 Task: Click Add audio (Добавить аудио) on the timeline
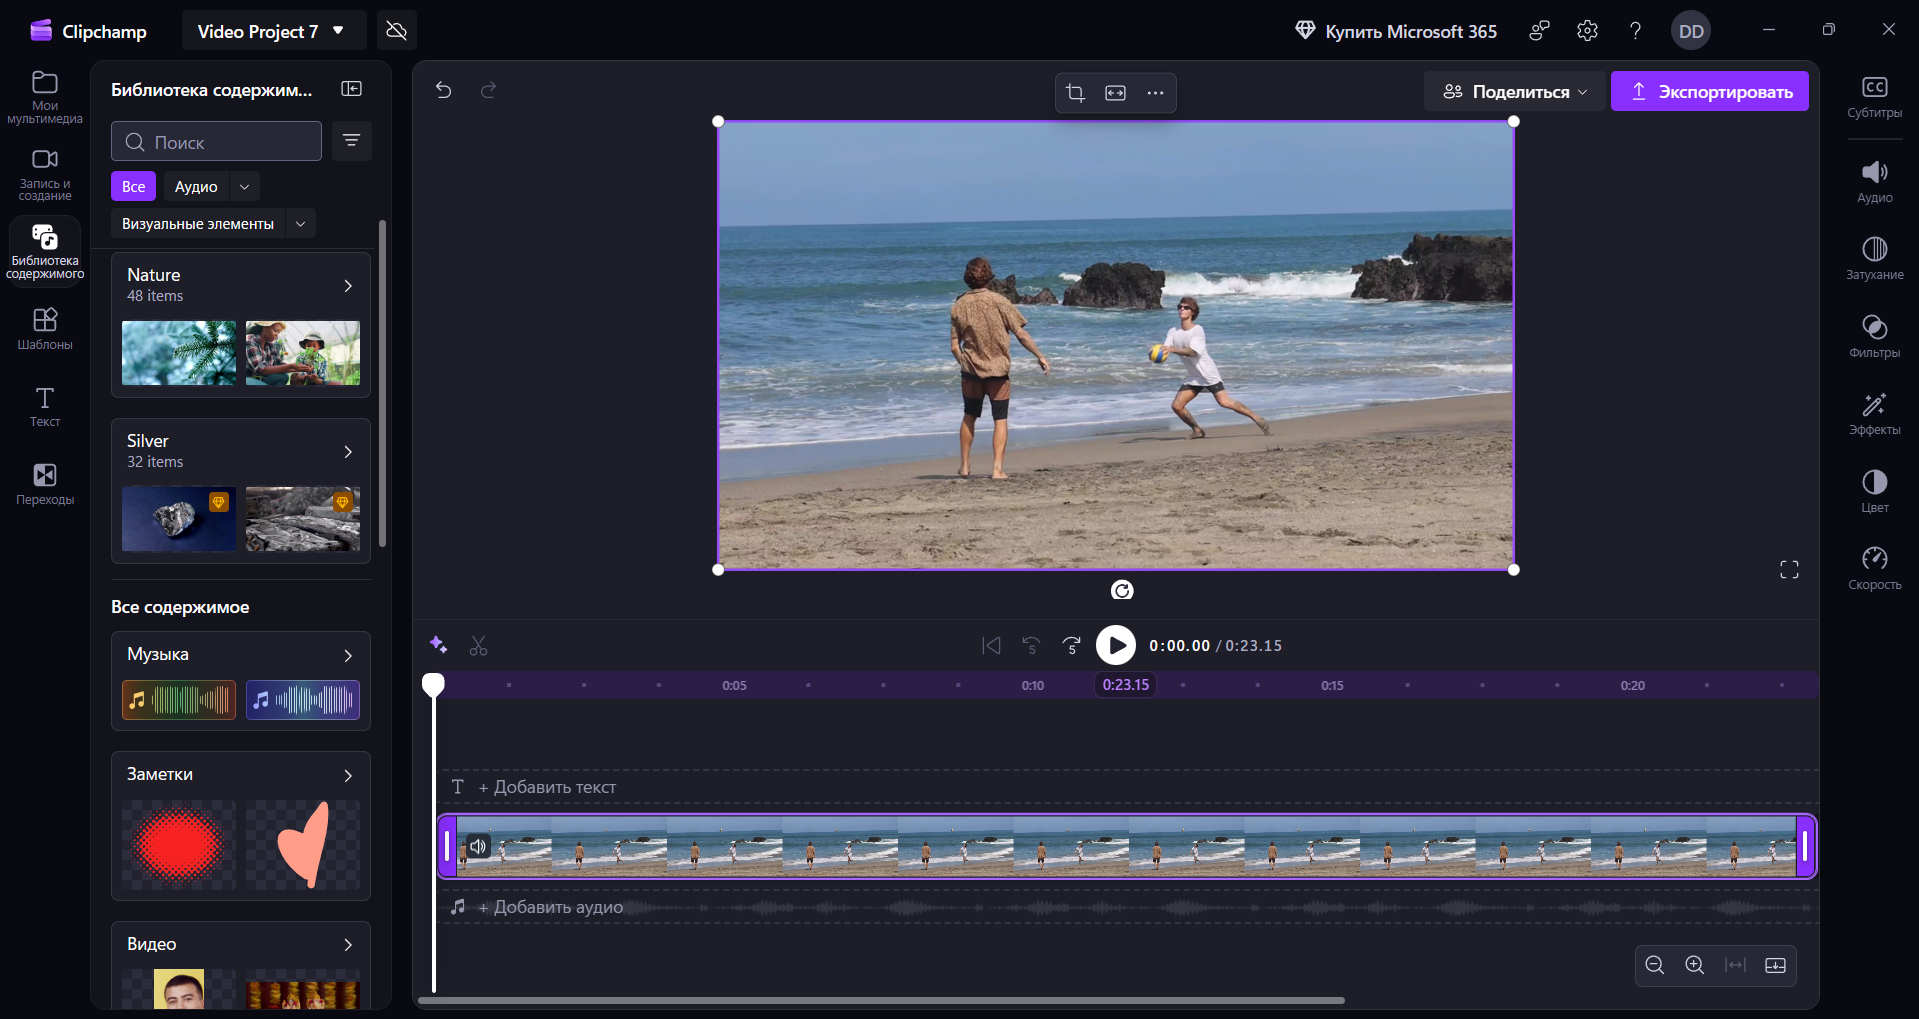550,907
